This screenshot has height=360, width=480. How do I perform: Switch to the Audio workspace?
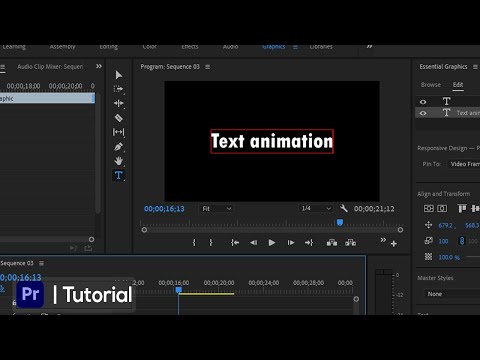tap(230, 47)
